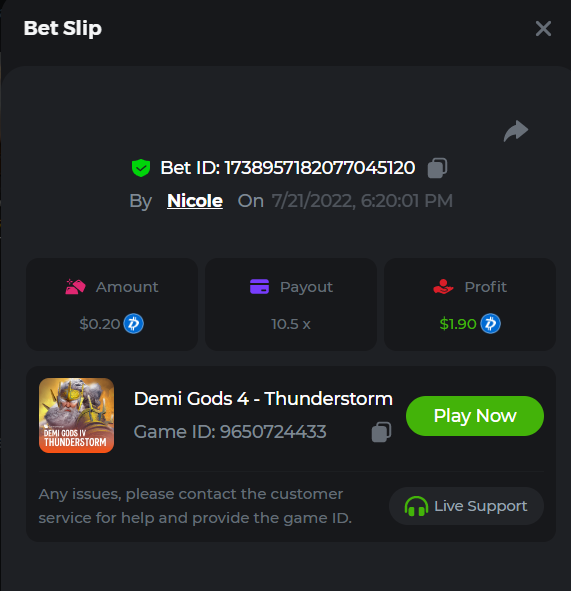Click the Demi Gods 4 - Thunderstorm title

263,399
